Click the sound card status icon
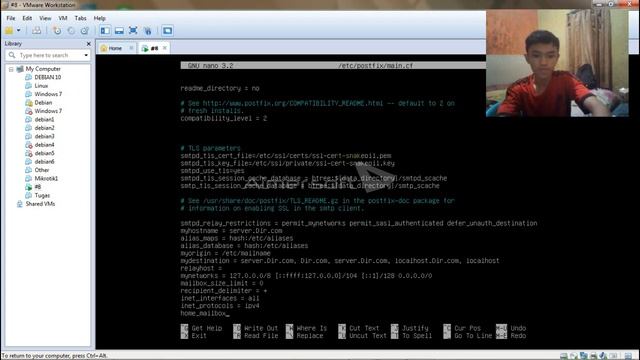 pyautogui.click(x=603, y=356)
